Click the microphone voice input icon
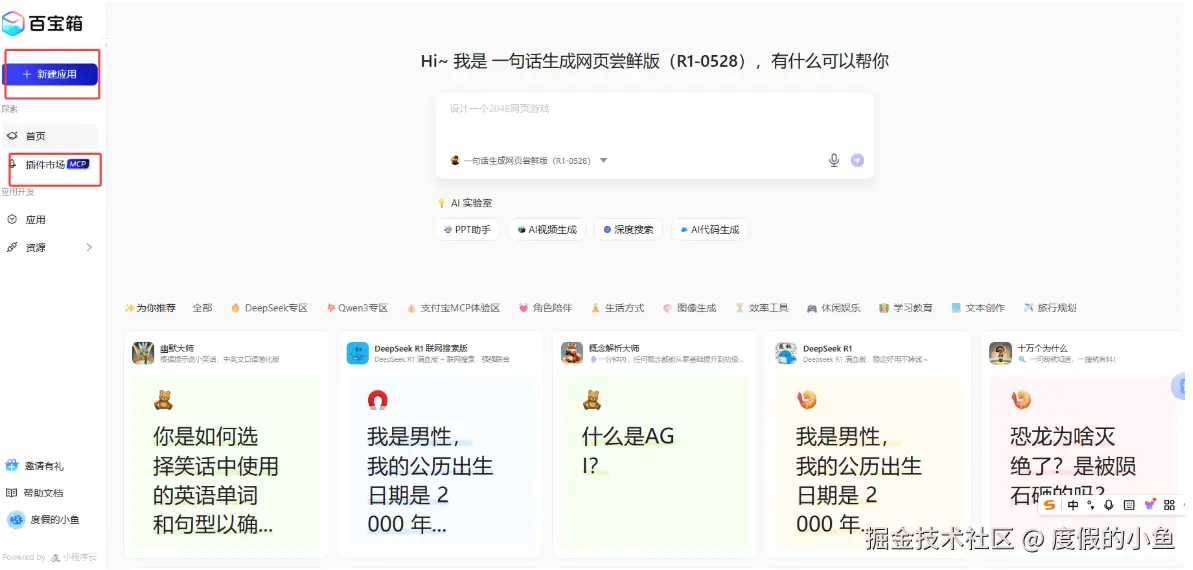This screenshot has width=1193, height=570. pos(834,160)
